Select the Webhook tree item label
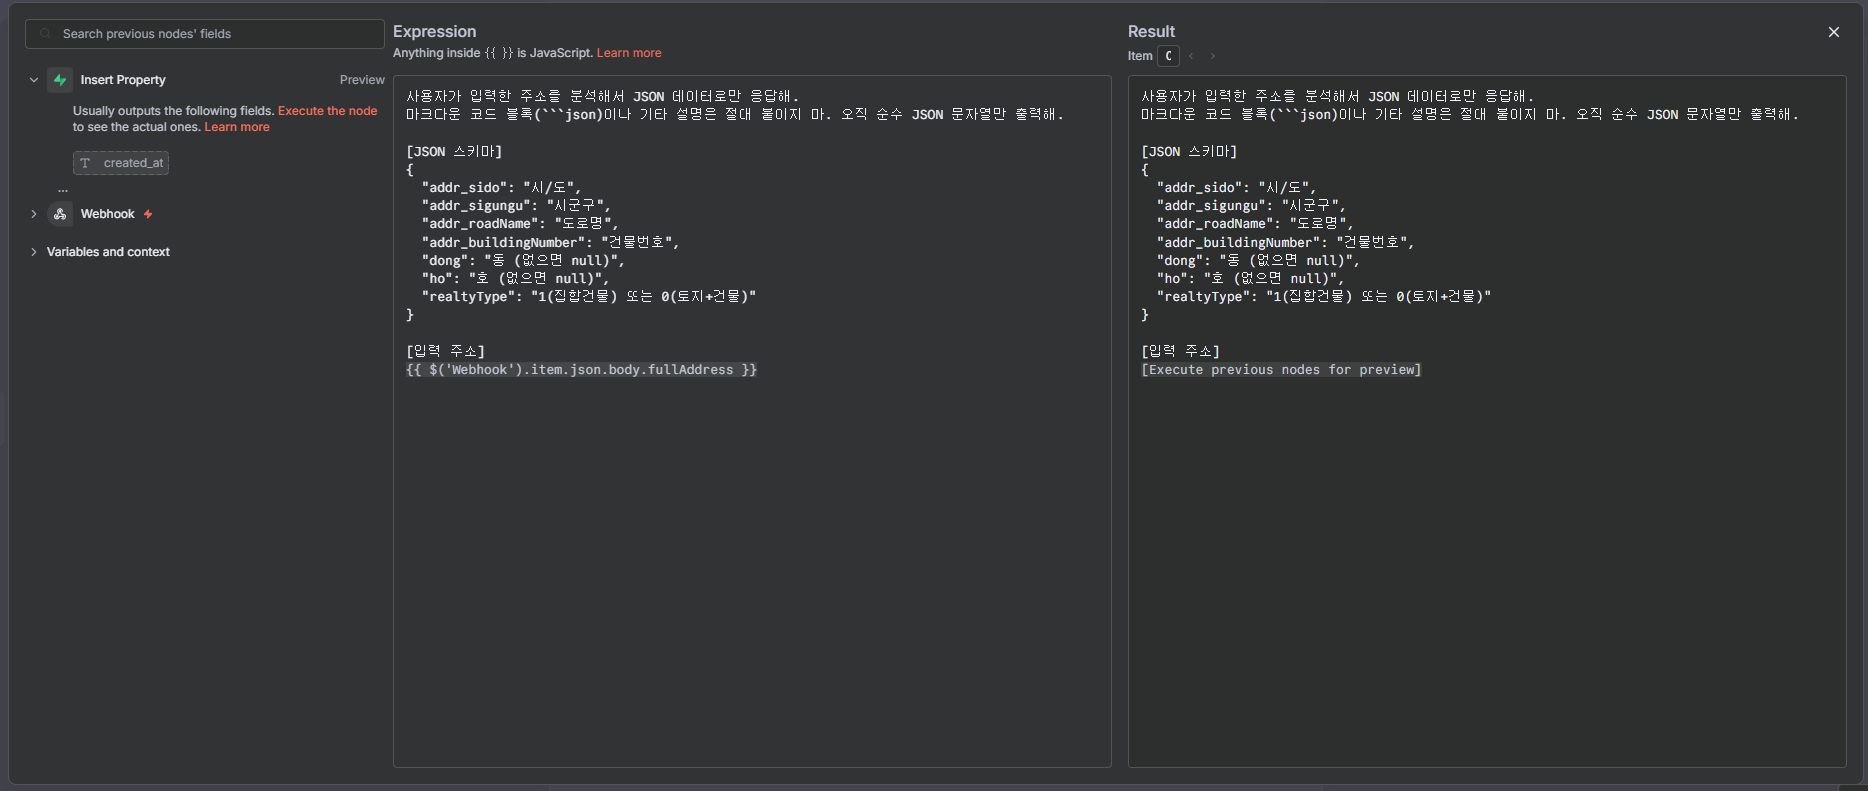This screenshot has width=1868, height=791. (107, 214)
